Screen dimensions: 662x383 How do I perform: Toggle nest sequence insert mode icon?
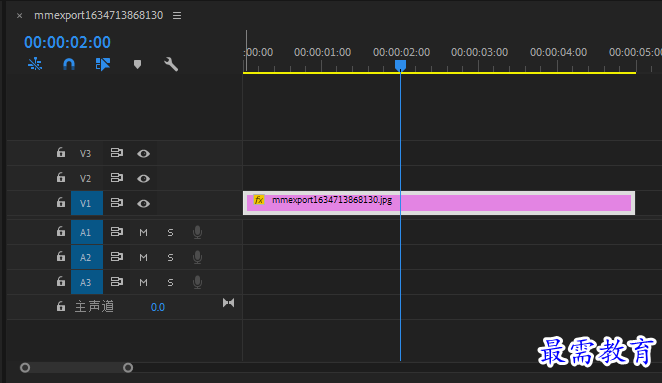(x=35, y=64)
